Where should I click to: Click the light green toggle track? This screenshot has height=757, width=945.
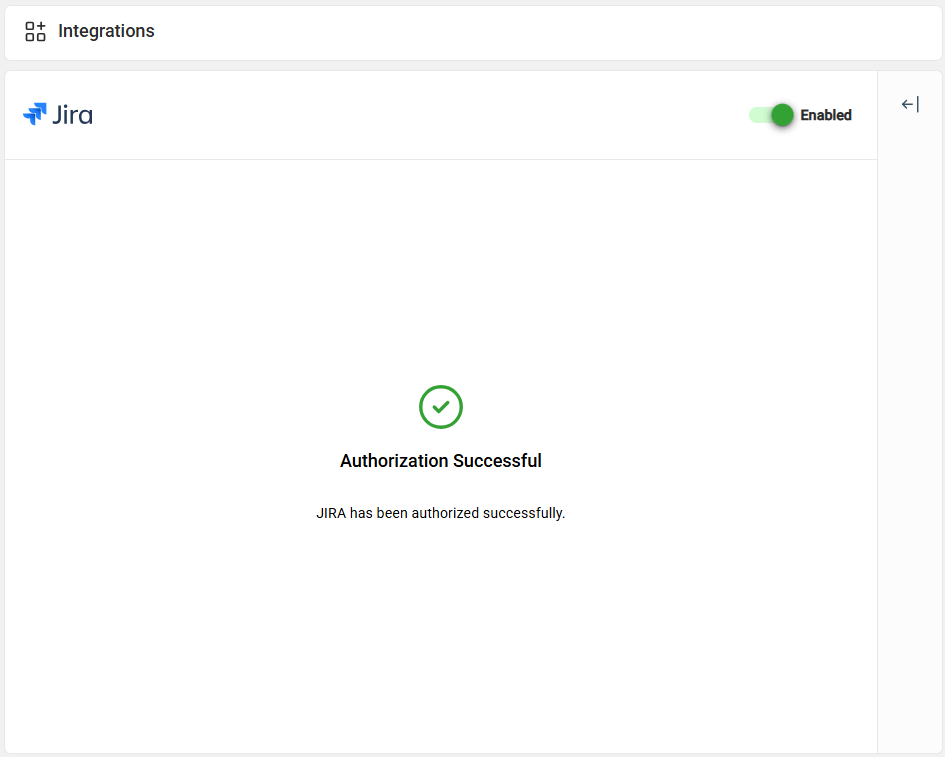758,115
